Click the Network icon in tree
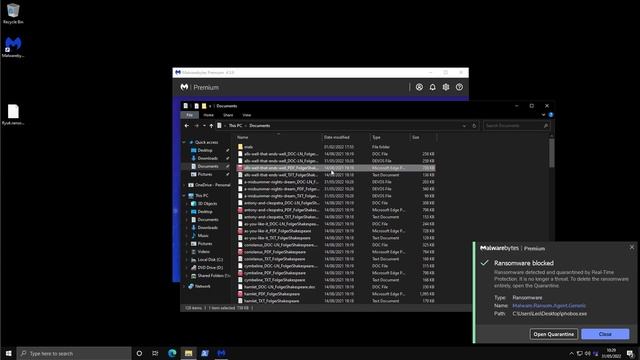Screen dimensions: 640x360 [191, 287]
